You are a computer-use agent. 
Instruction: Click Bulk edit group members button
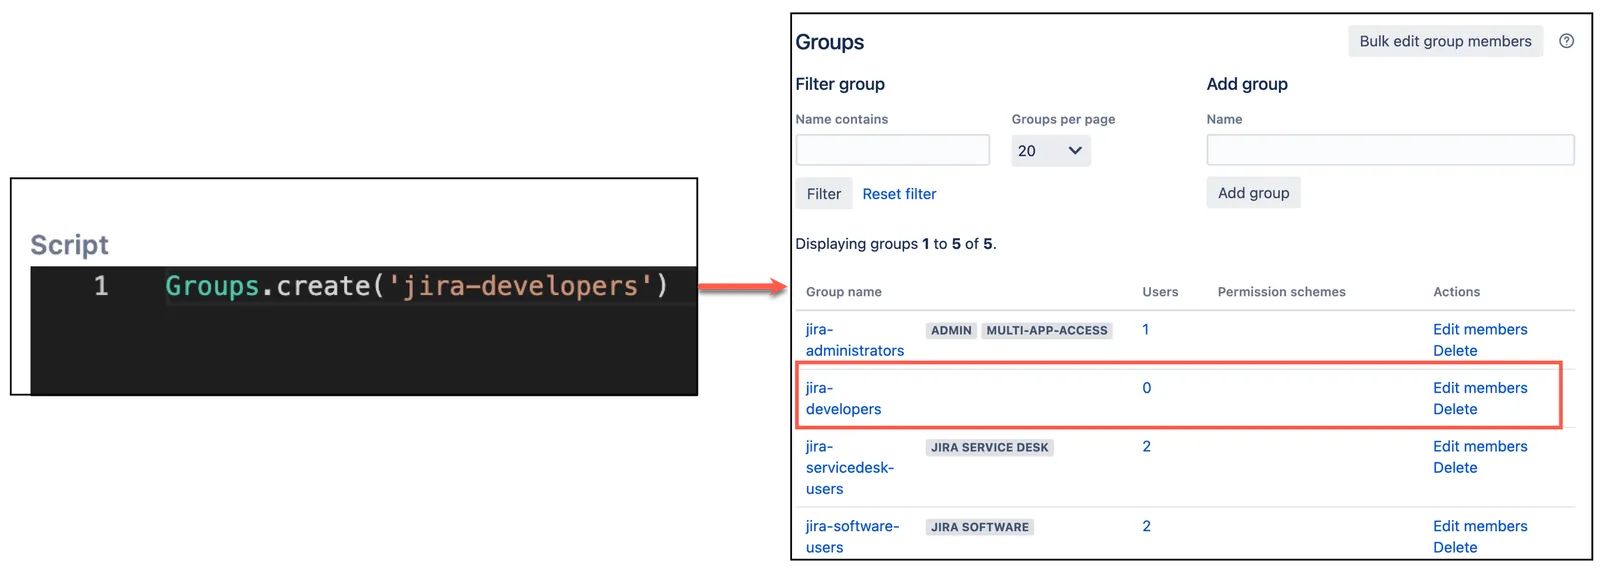(1445, 41)
